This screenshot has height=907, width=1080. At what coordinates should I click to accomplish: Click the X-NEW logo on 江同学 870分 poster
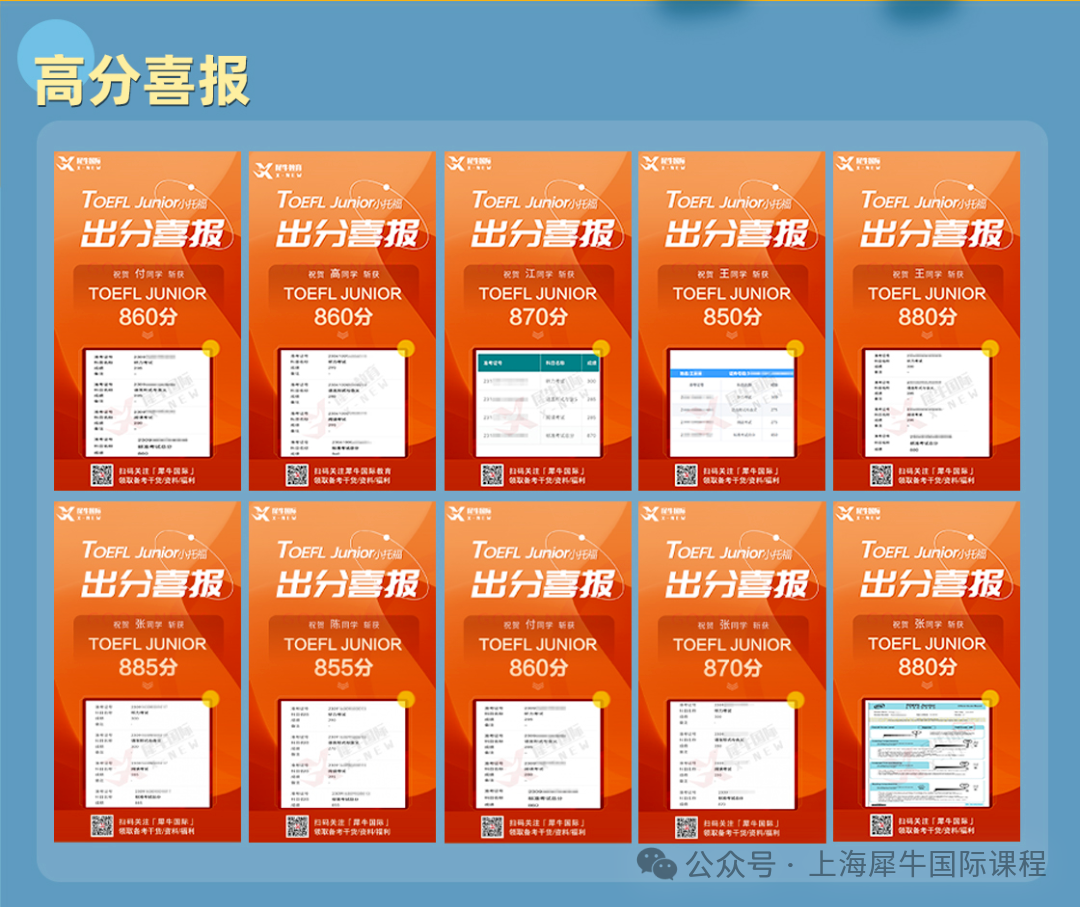[x=470, y=163]
